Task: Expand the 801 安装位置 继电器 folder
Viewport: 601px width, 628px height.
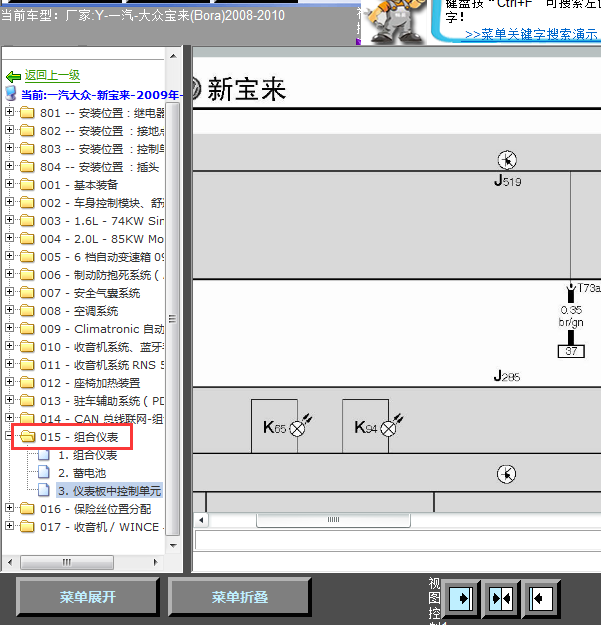Action: point(10,112)
